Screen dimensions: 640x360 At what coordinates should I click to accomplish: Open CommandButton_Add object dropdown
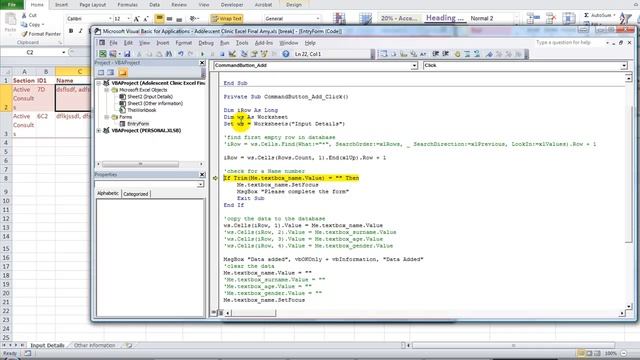[x=414, y=65]
